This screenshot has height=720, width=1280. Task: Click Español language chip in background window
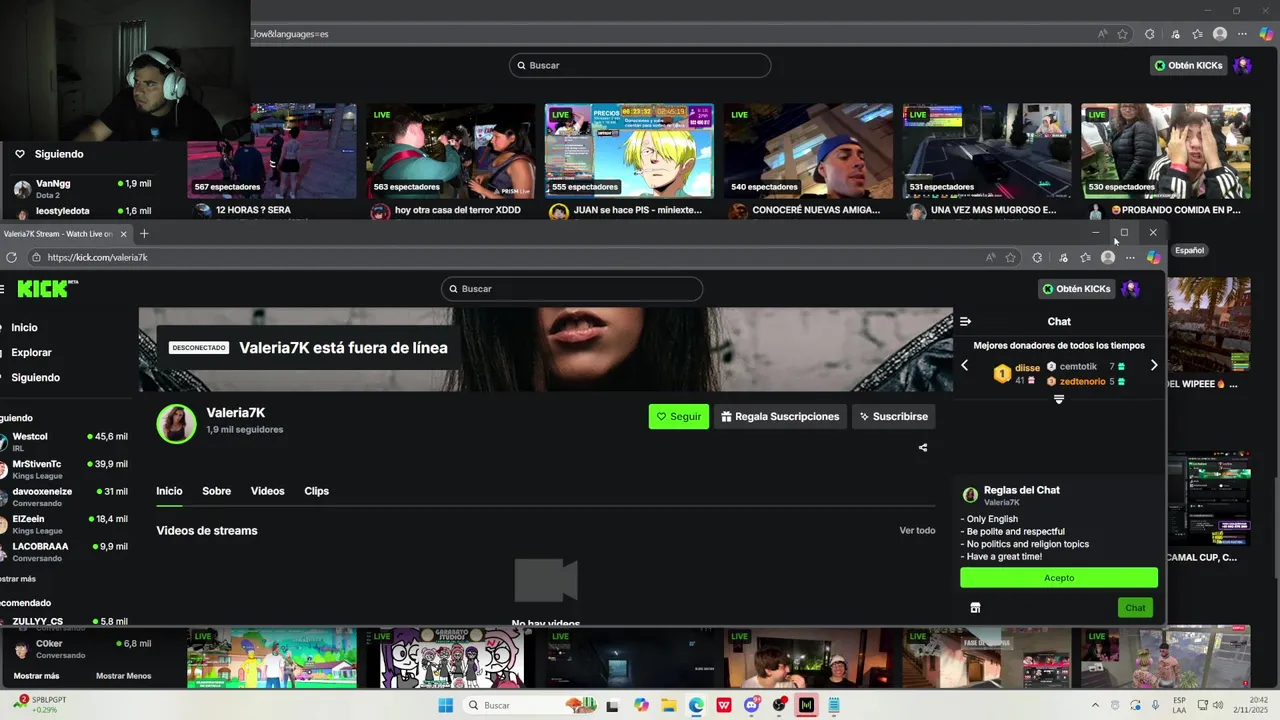point(1190,251)
